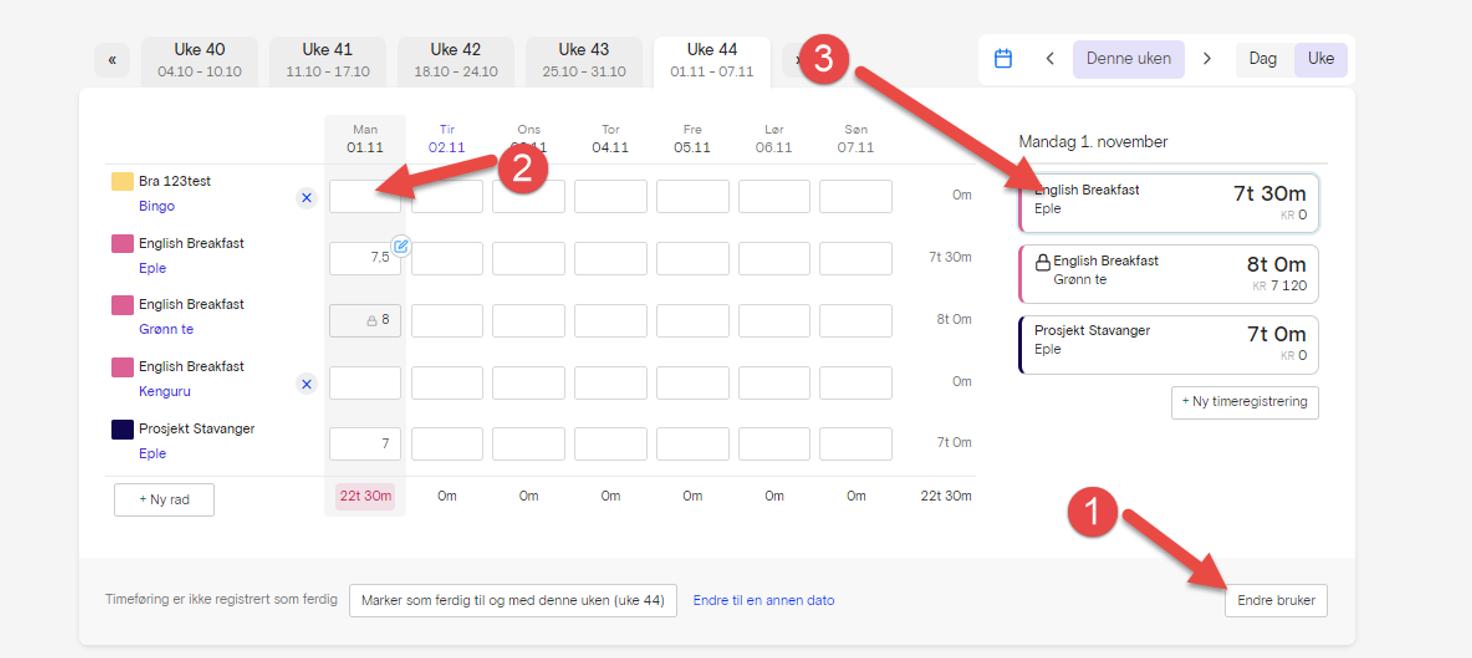Open Prosjekt Stavanger 7t 0m card
This screenshot has height=658, width=1472.
[1168, 345]
